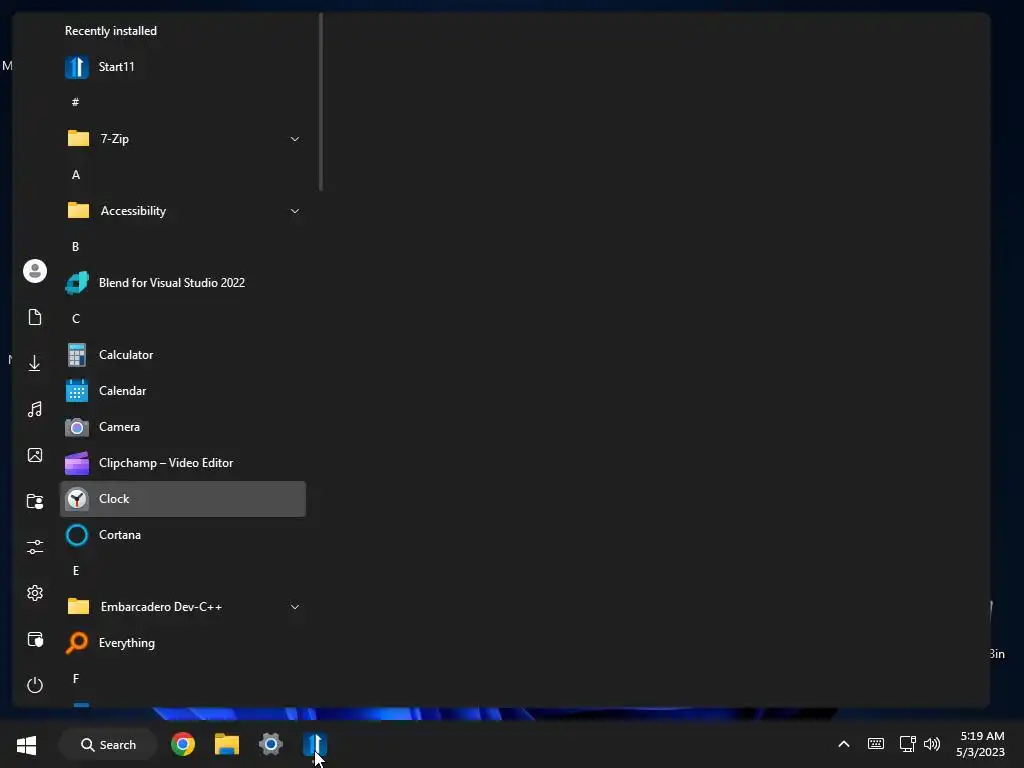Image resolution: width=1024 pixels, height=768 pixels.
Task: Click the B letter header
Action: click(x=76, y=247)
